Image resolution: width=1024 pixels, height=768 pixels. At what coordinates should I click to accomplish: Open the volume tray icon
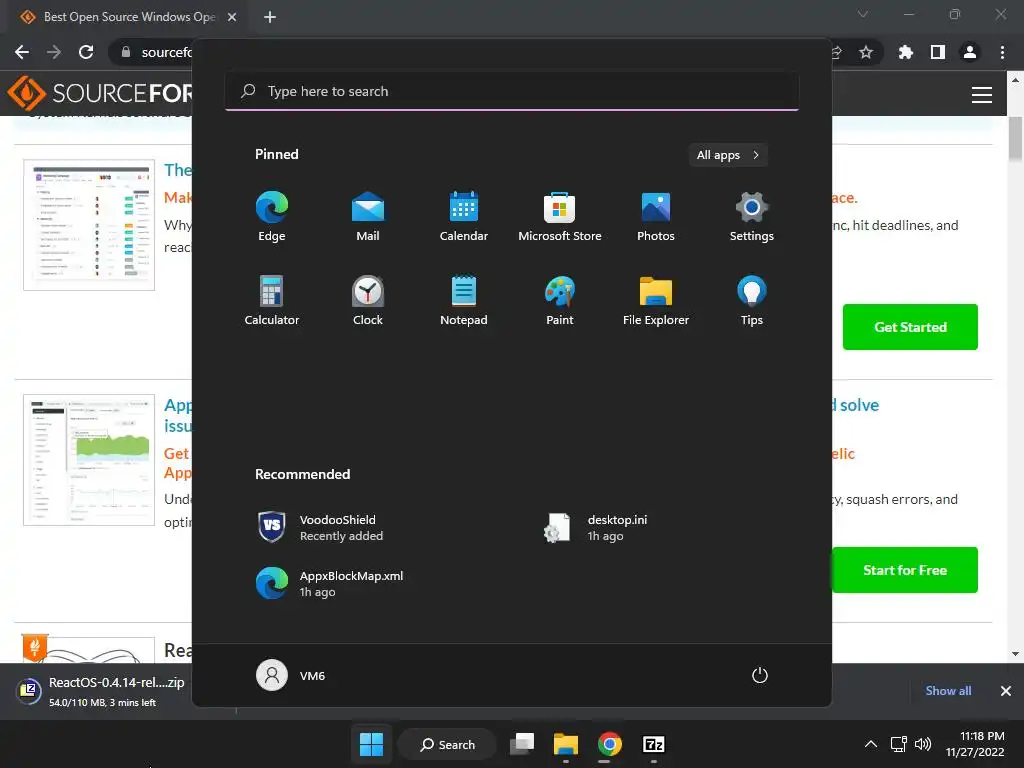(x=922, y=744)
